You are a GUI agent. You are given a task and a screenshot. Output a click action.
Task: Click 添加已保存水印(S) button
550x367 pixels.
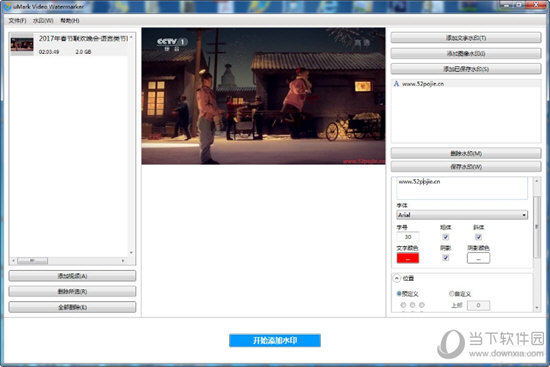pyautogui.click(x=466, y=69)
